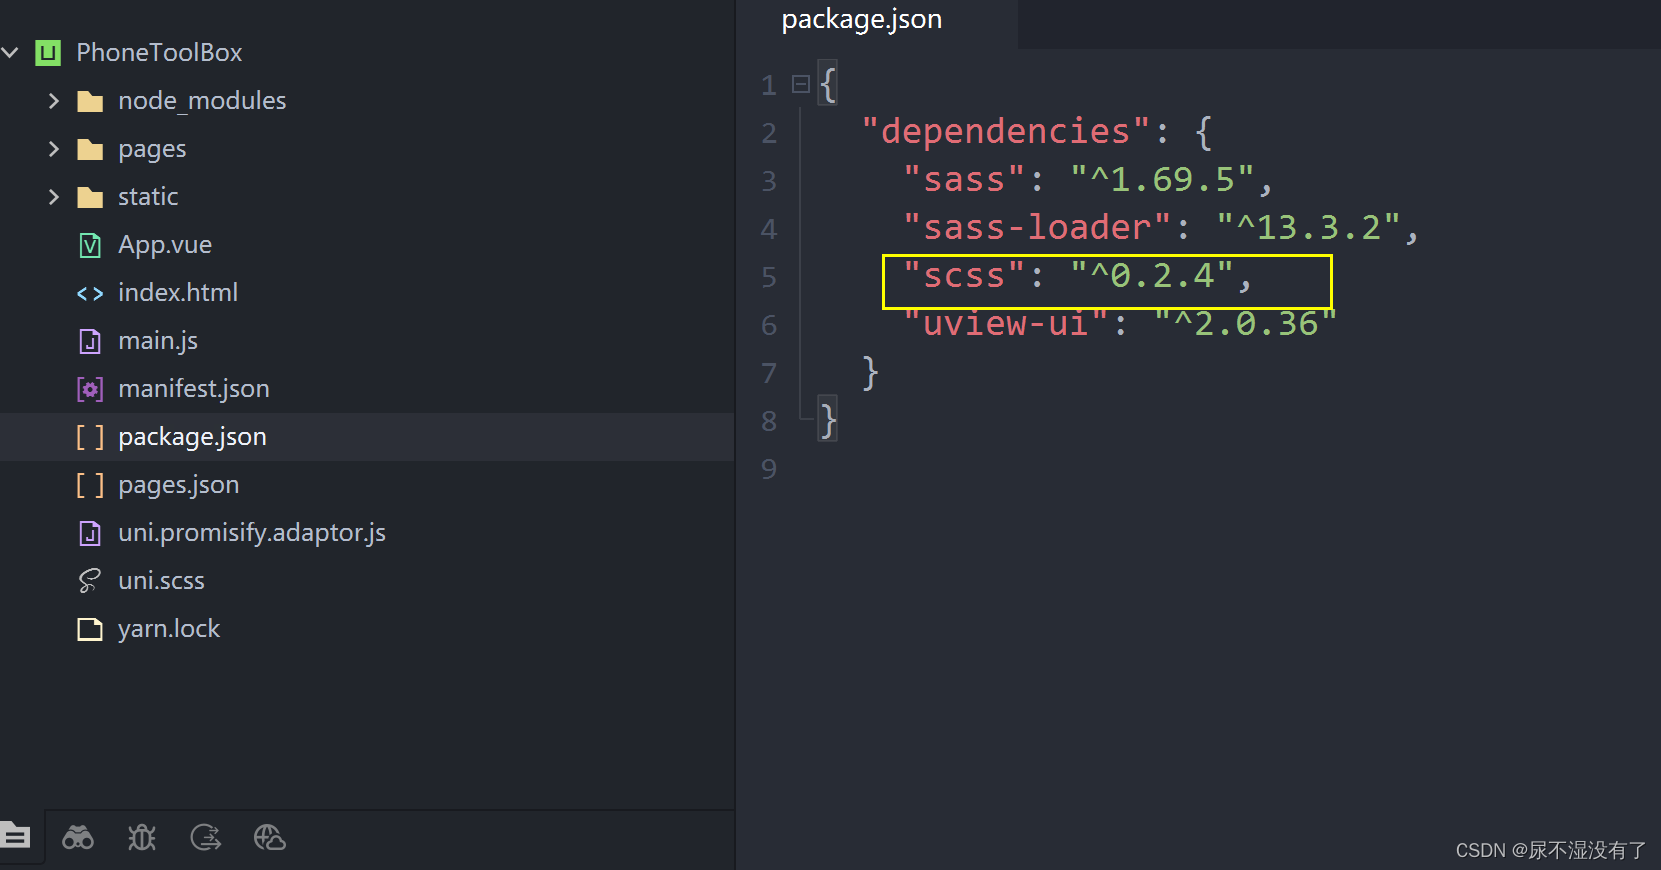Open App.vue in the file tree
This screenshot has width=1661, height=870.
(x=165, y=245)
